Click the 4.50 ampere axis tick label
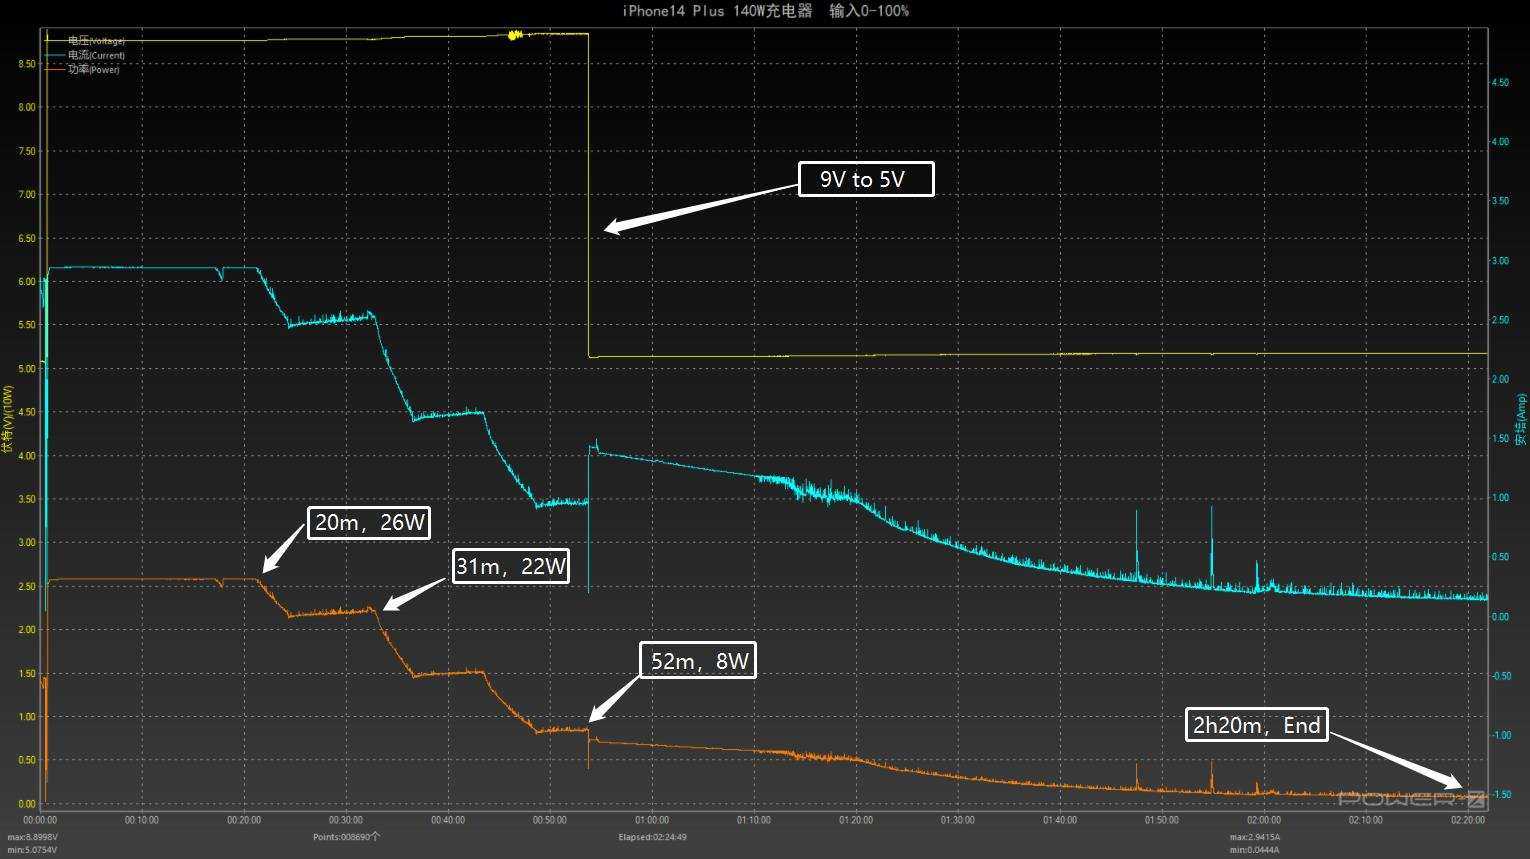 1500,83
